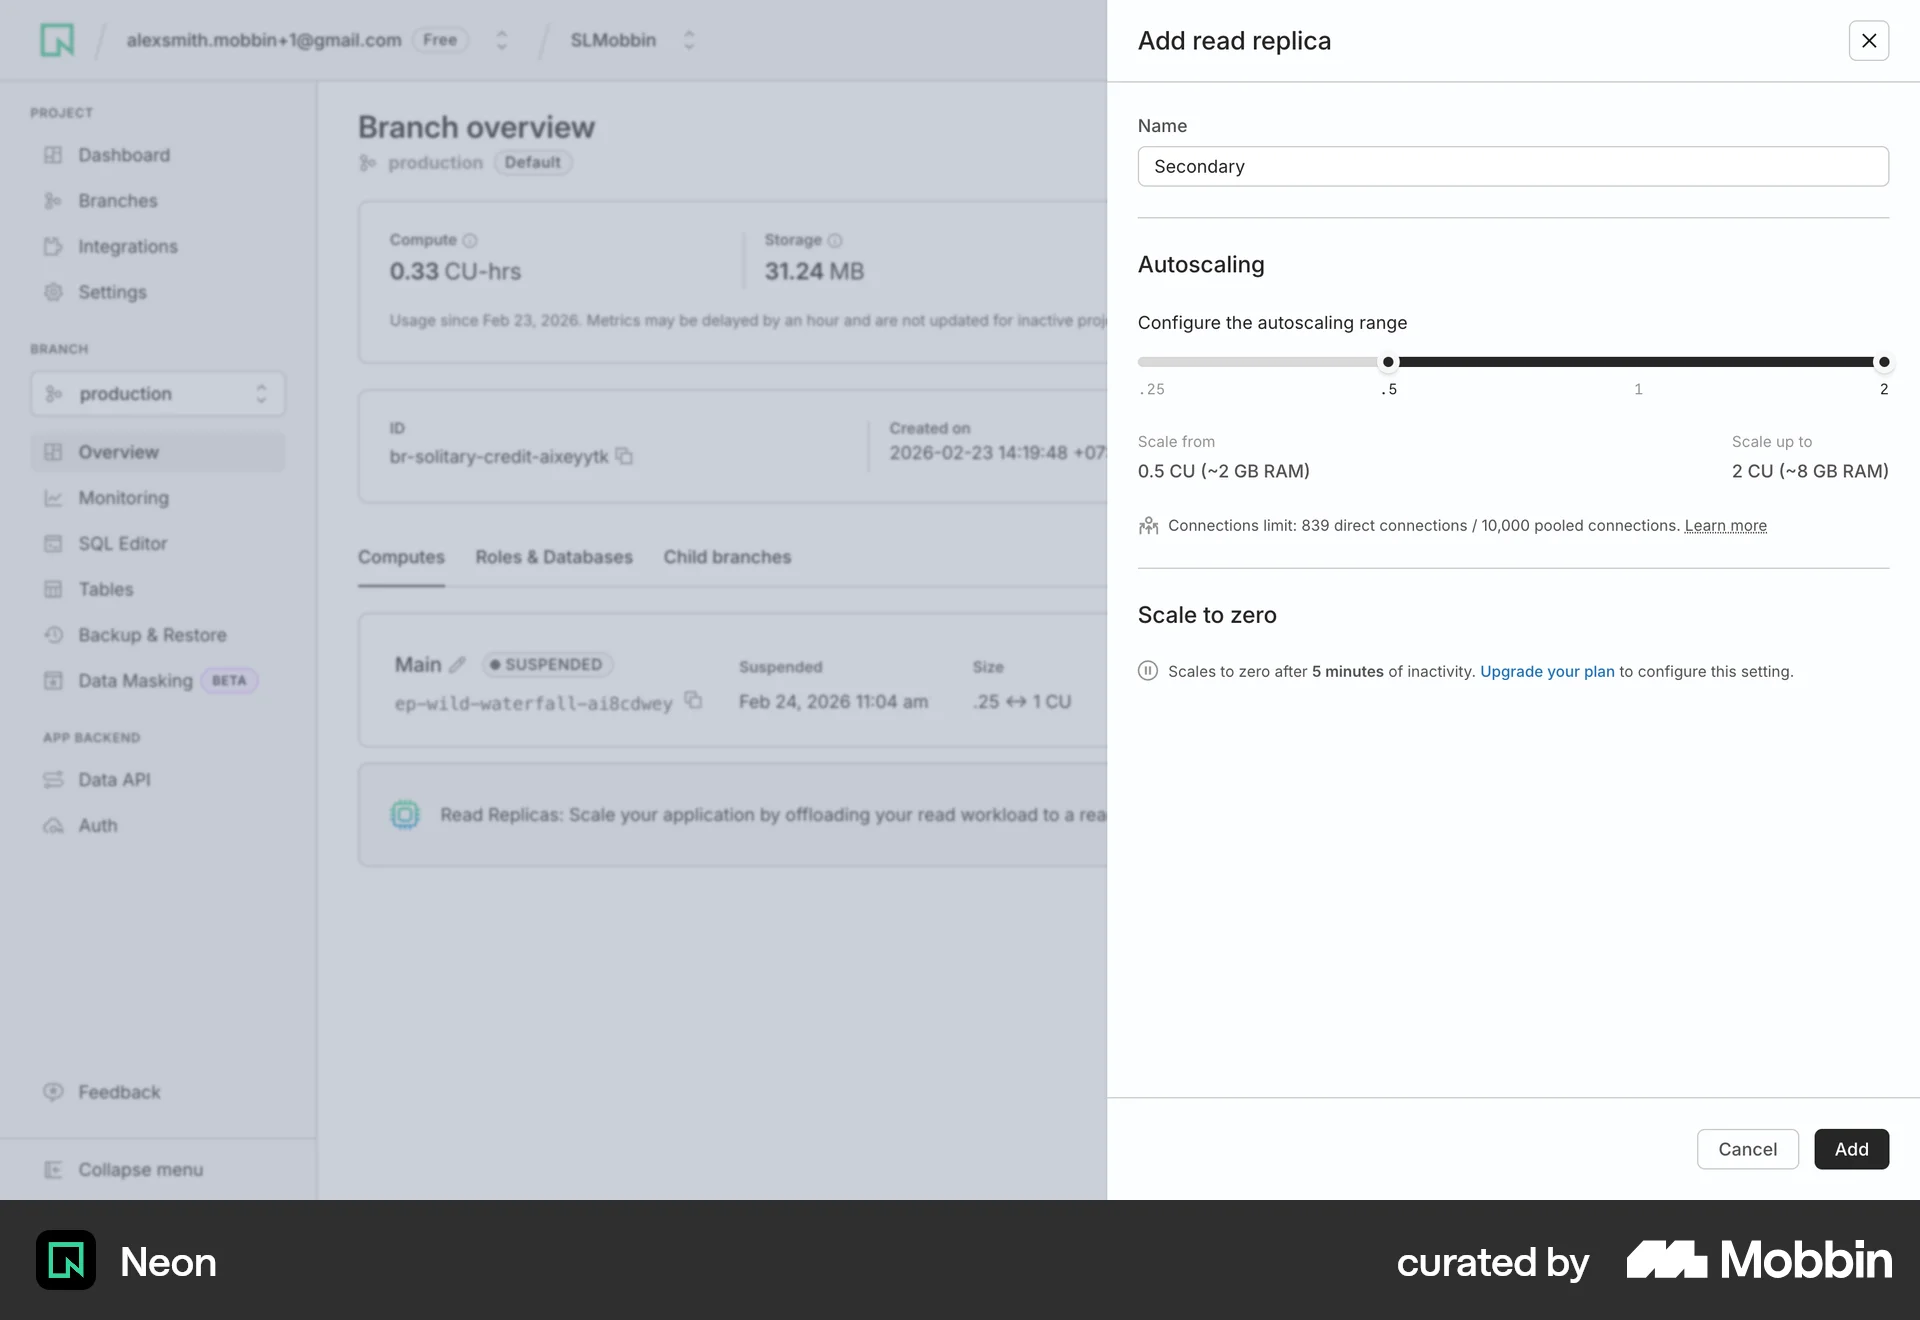Screen dimensions: 1920x1320
Task: Click the Overview sidebar icon
Action: [x=53, y=452]
